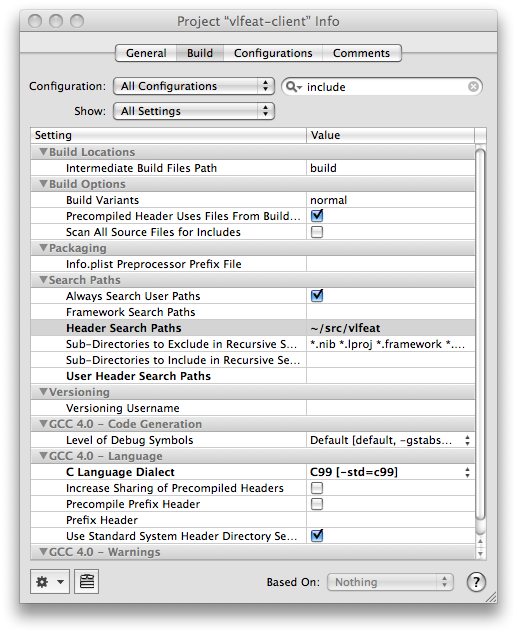Click the include search input field
This screenshot has width=517, height=633.
click(x=381, y=87)
